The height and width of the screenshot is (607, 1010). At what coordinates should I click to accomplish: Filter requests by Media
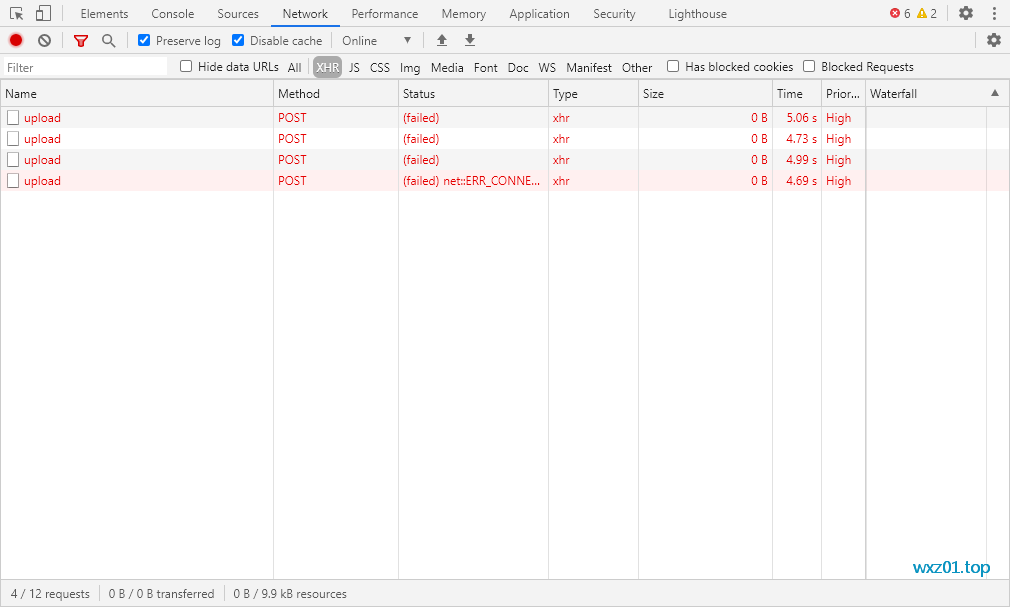(x=447, y=67)
